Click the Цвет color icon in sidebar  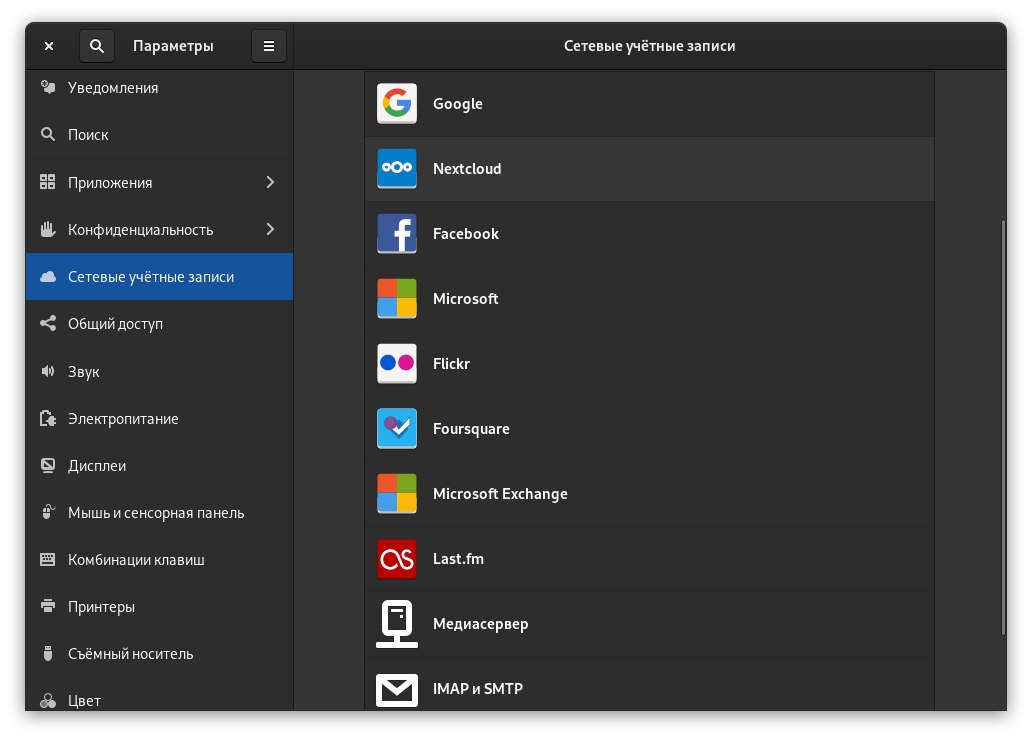[47, 700]
